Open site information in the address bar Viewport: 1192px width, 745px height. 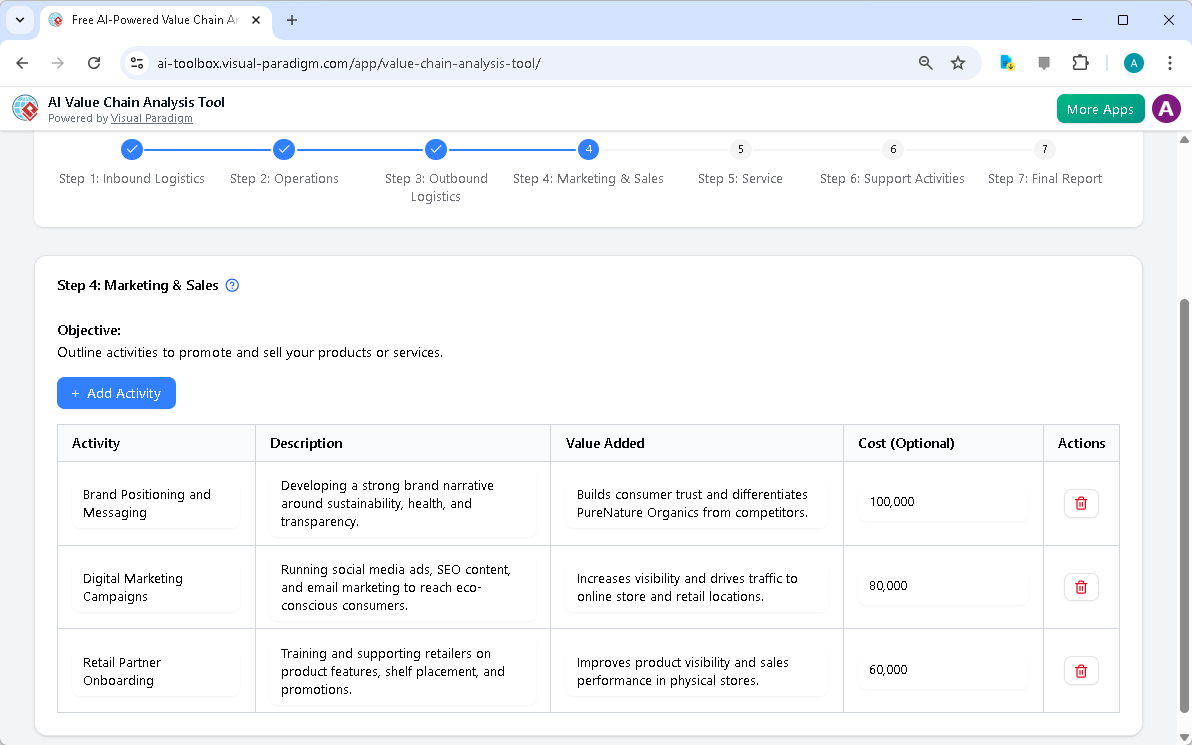point(136,62)
